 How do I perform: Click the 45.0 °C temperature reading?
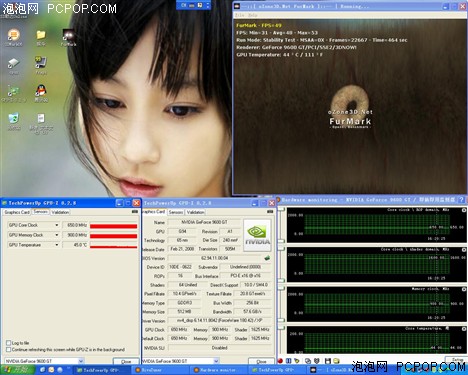[x=76, y=245]
